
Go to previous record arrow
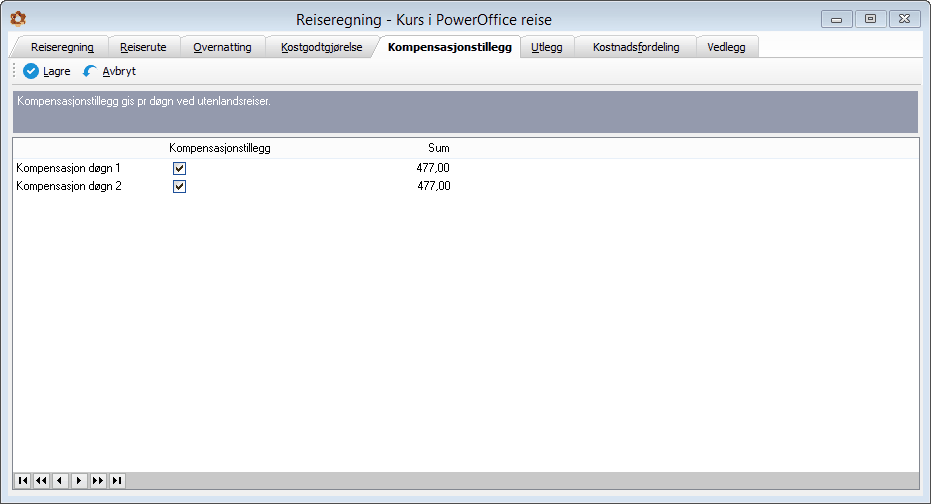(x=60, y=480)
